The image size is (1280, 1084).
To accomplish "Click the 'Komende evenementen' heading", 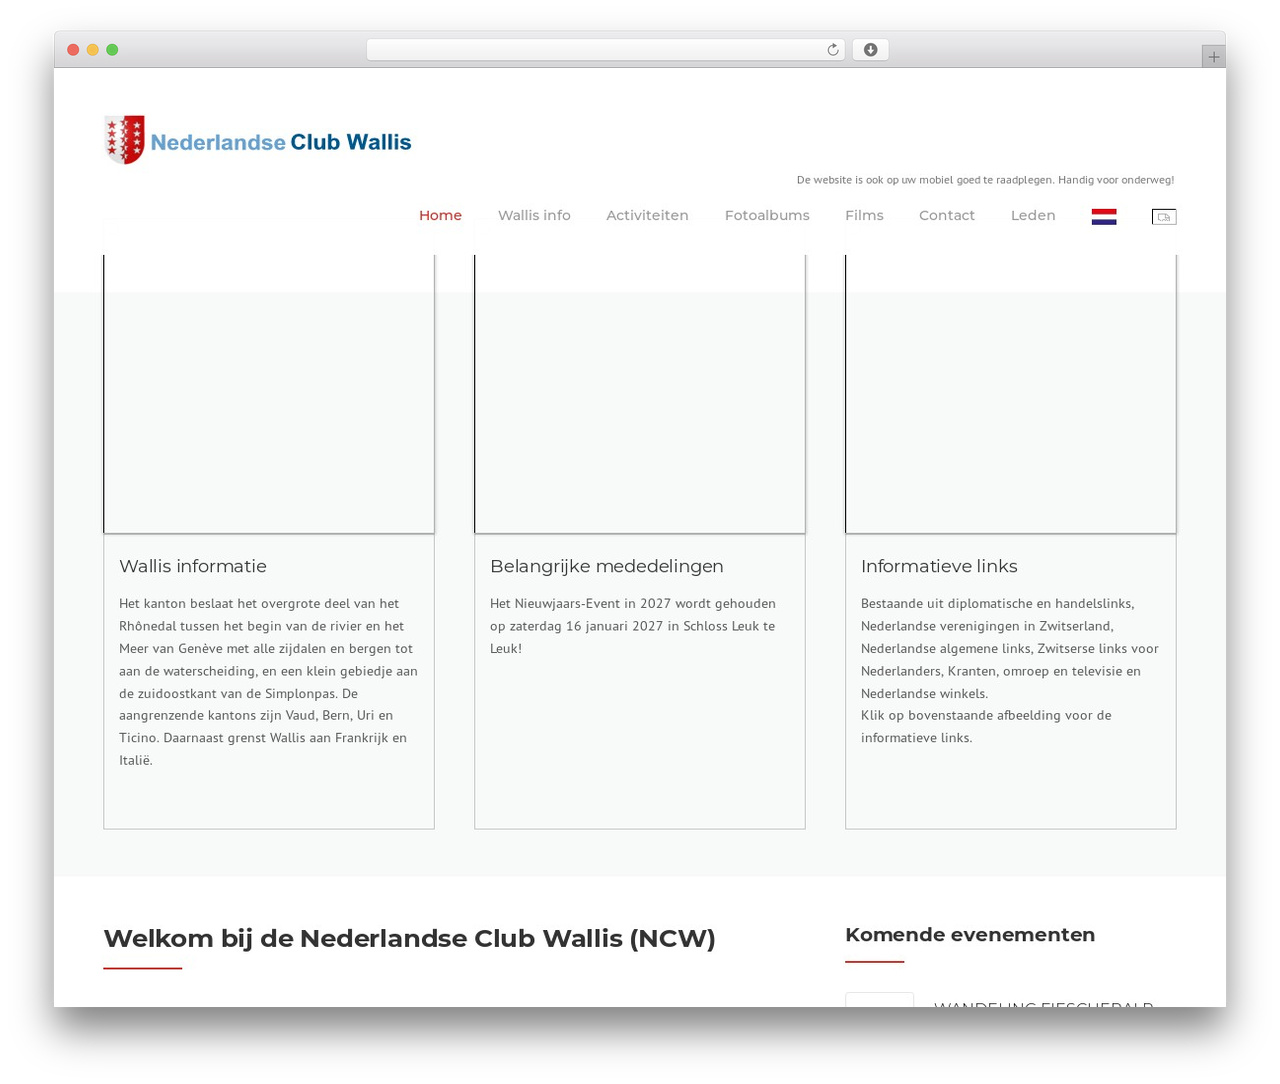I will (970, 934).
